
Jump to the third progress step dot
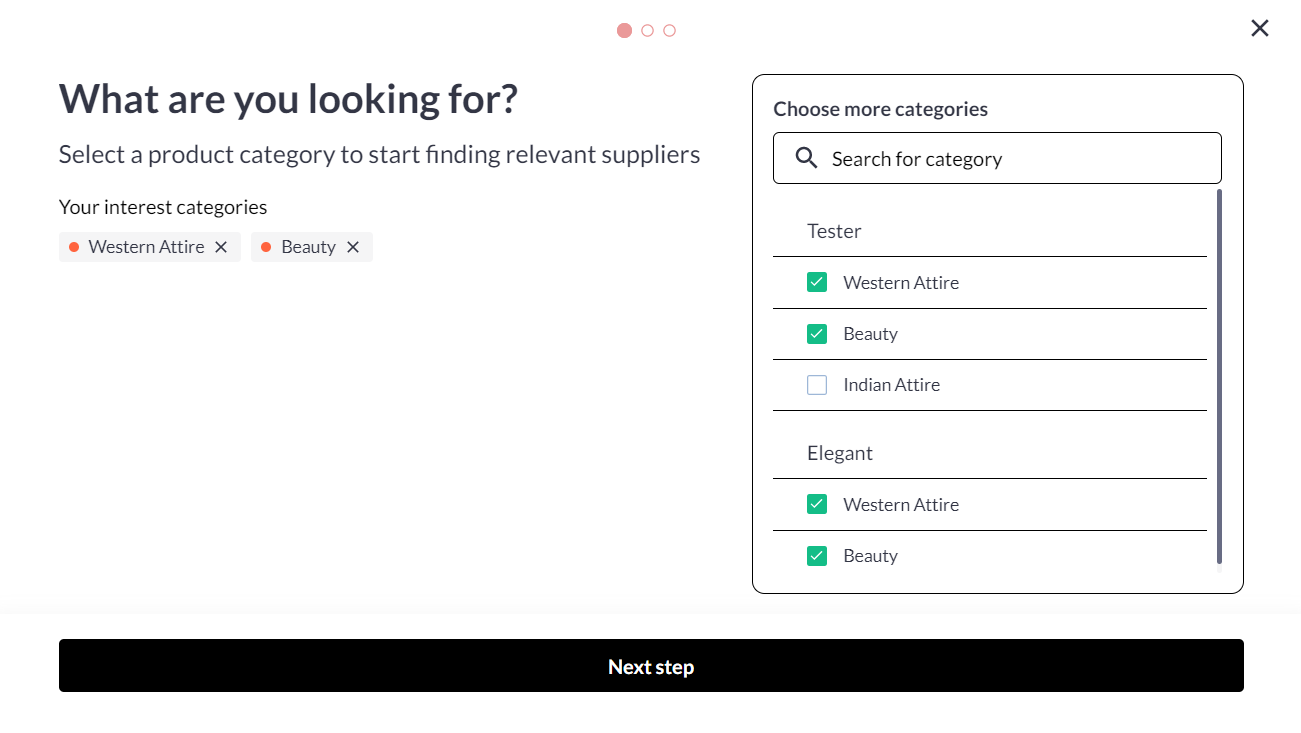(x=670, y=30)
